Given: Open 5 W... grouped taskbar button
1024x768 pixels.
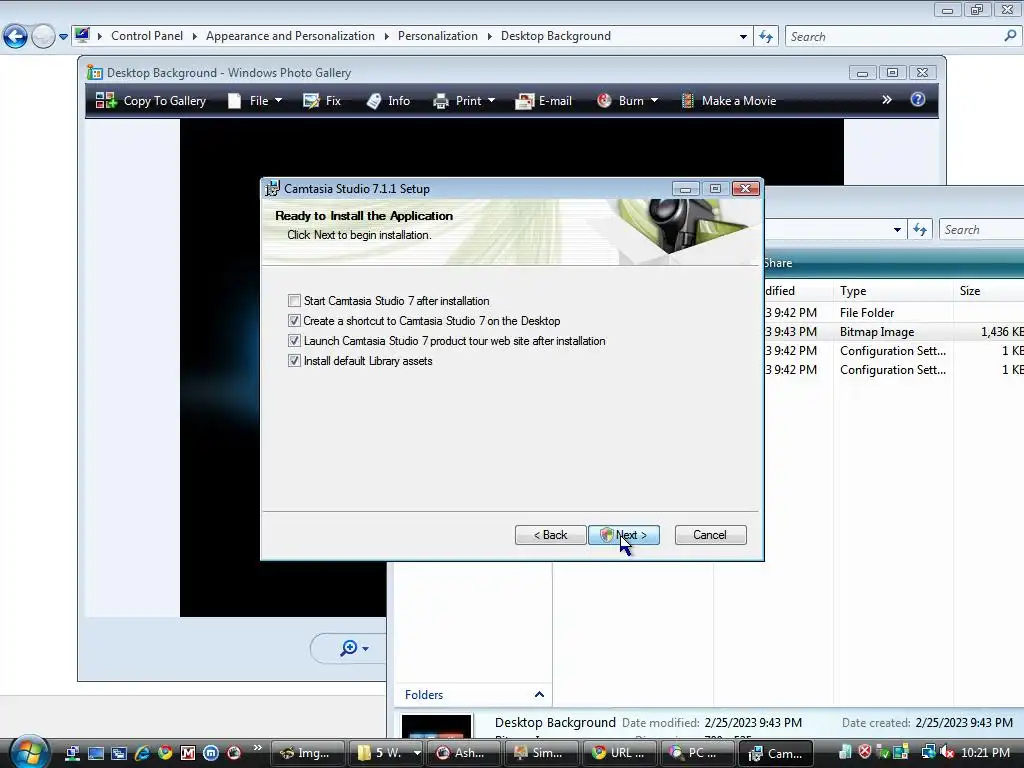Looking at the screenshot, I should [387, 753].
